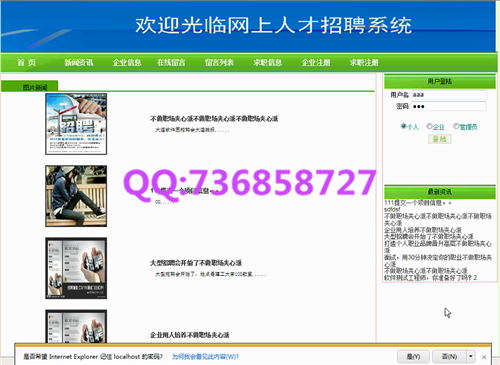Viewport: 500px width, 365px height.
Task: Select the 管理员 radio button
Action: point(456,126)
